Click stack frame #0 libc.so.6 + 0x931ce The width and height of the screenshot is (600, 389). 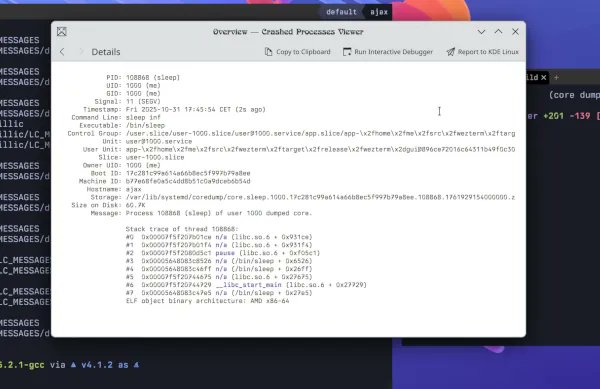pos(219,237)
